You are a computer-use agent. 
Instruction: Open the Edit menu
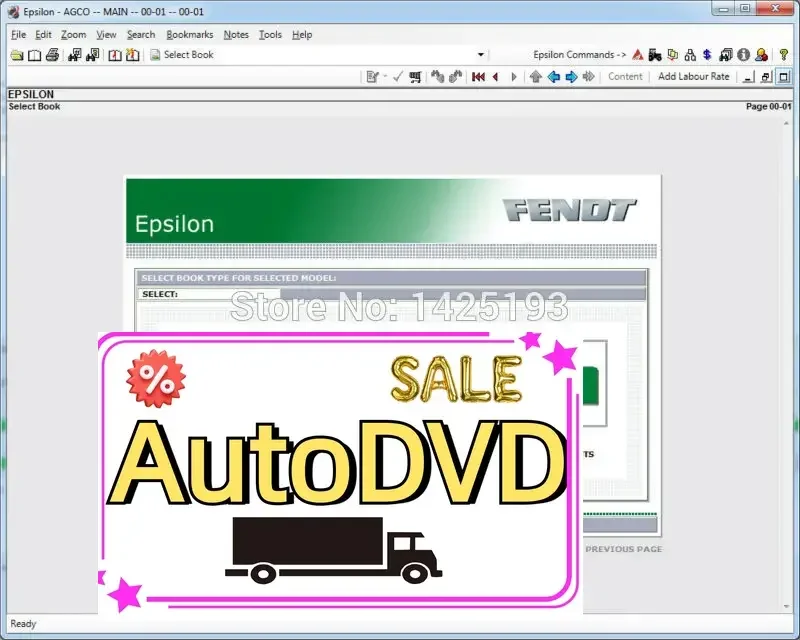coord(43,35)
